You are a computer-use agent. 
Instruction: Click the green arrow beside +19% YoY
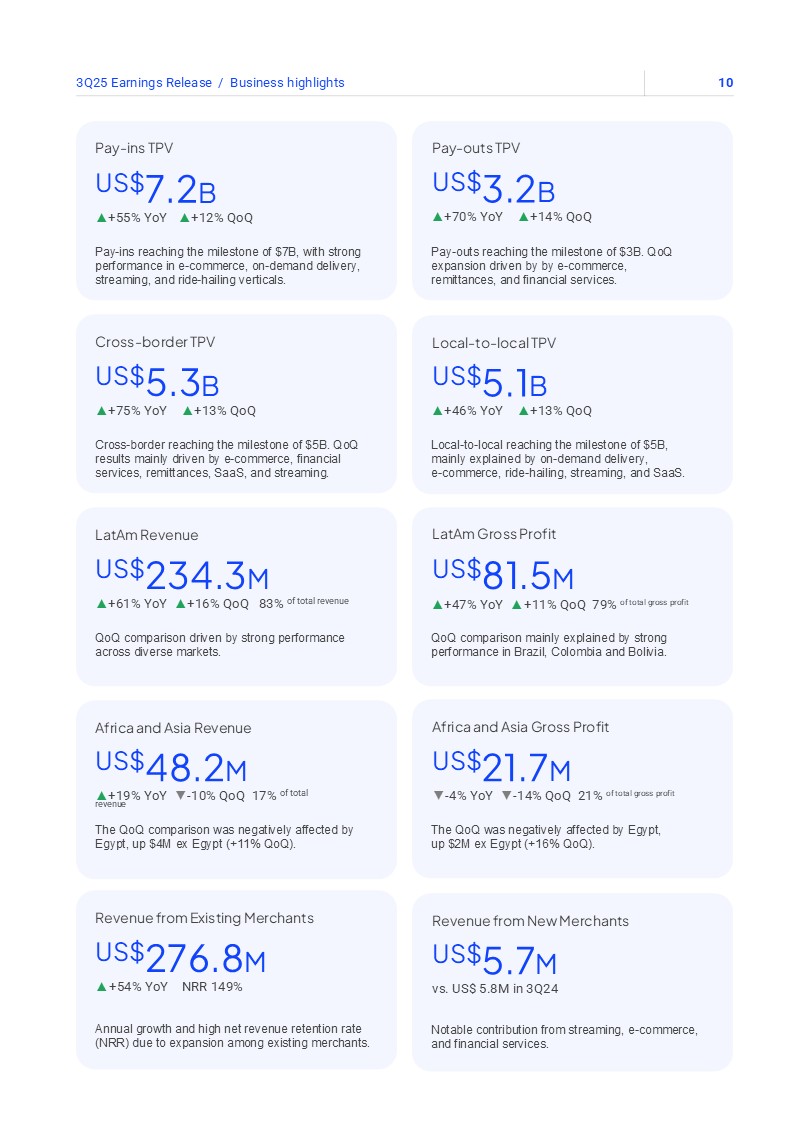pos(101,796)
